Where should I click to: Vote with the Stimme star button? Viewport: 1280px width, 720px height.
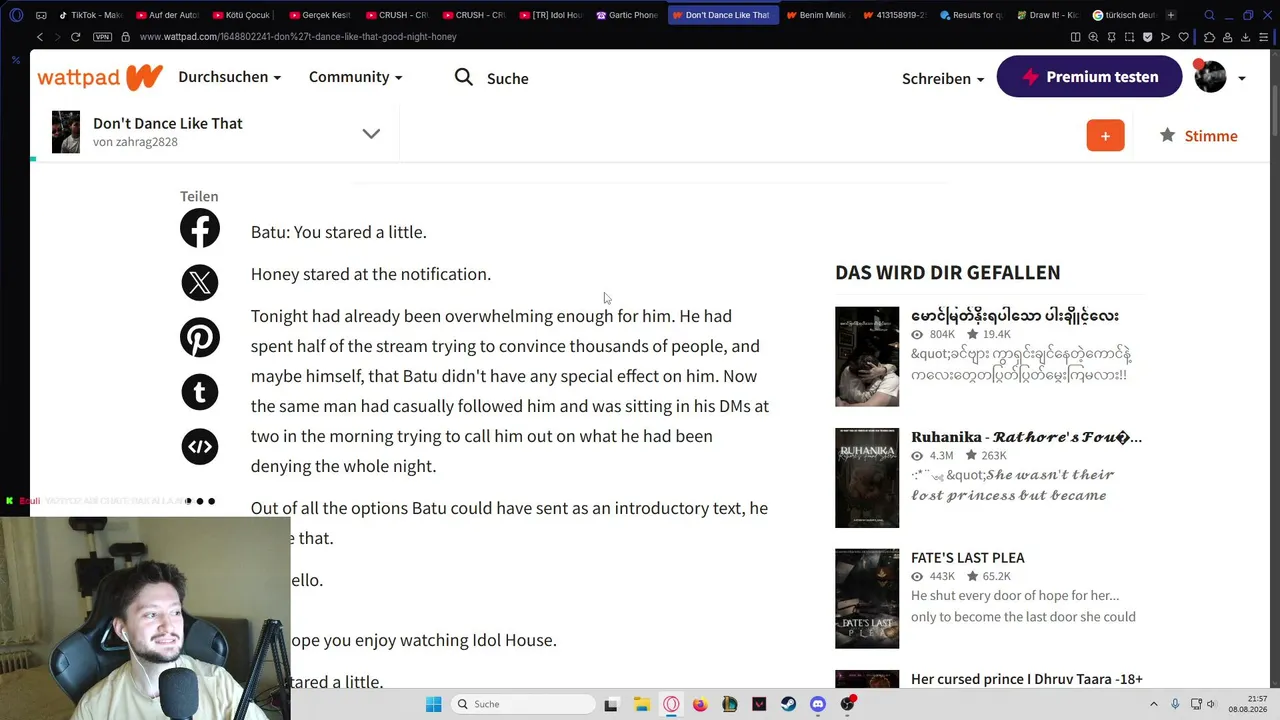pos(1198,136)
